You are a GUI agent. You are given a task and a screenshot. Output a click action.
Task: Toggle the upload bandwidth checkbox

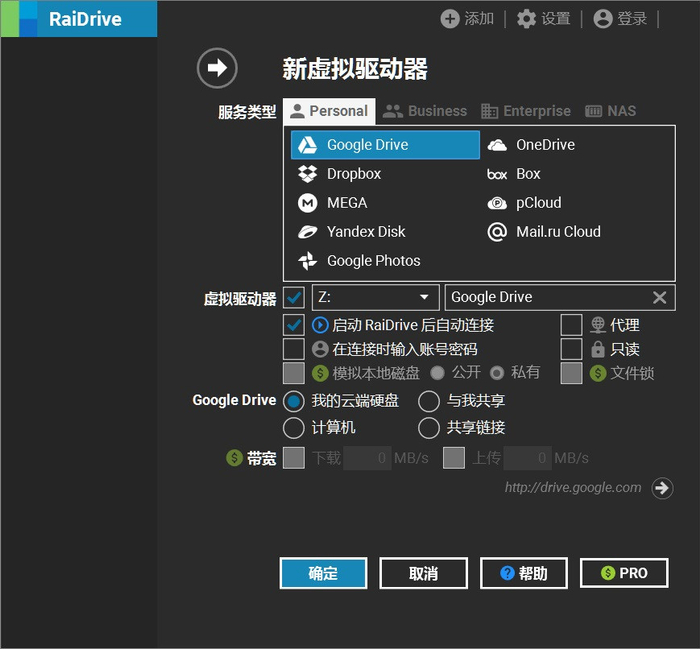[x=454, y=458]
